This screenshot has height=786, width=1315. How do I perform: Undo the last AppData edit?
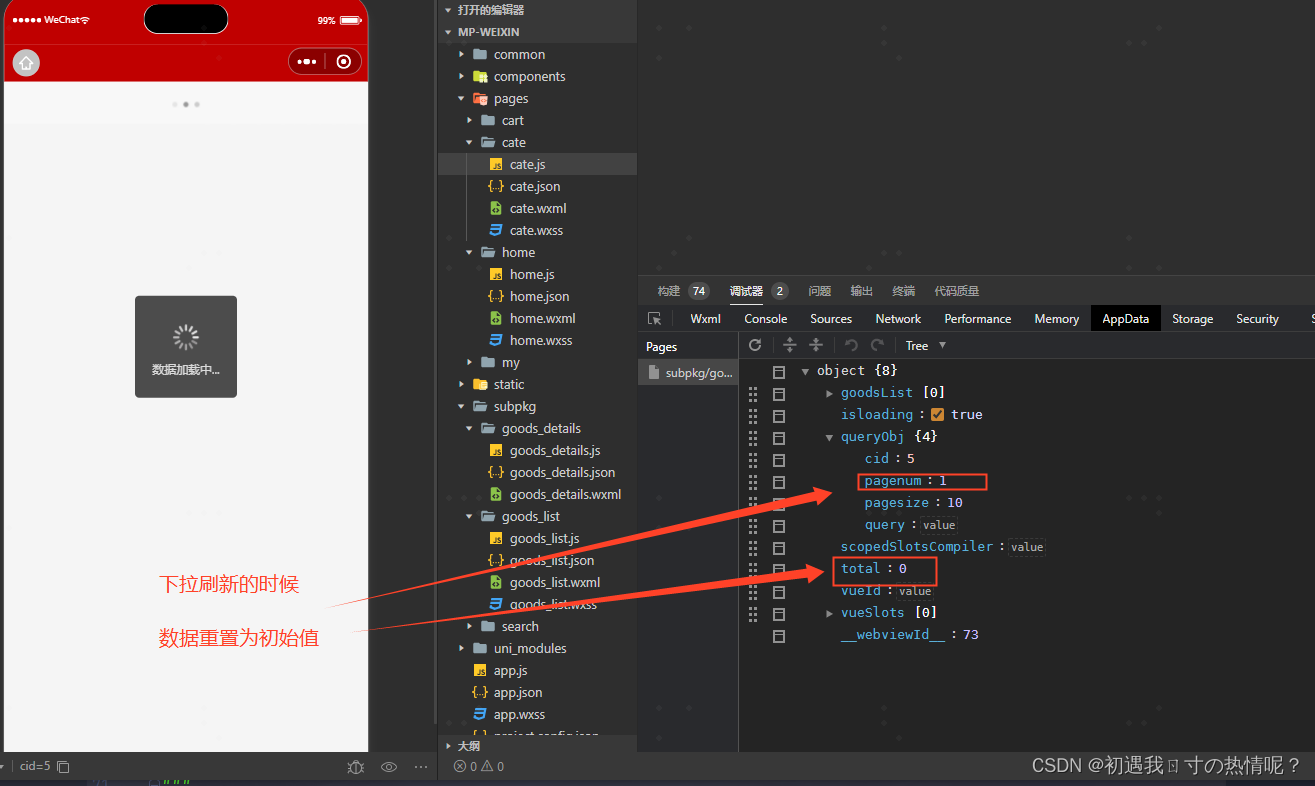851,345
